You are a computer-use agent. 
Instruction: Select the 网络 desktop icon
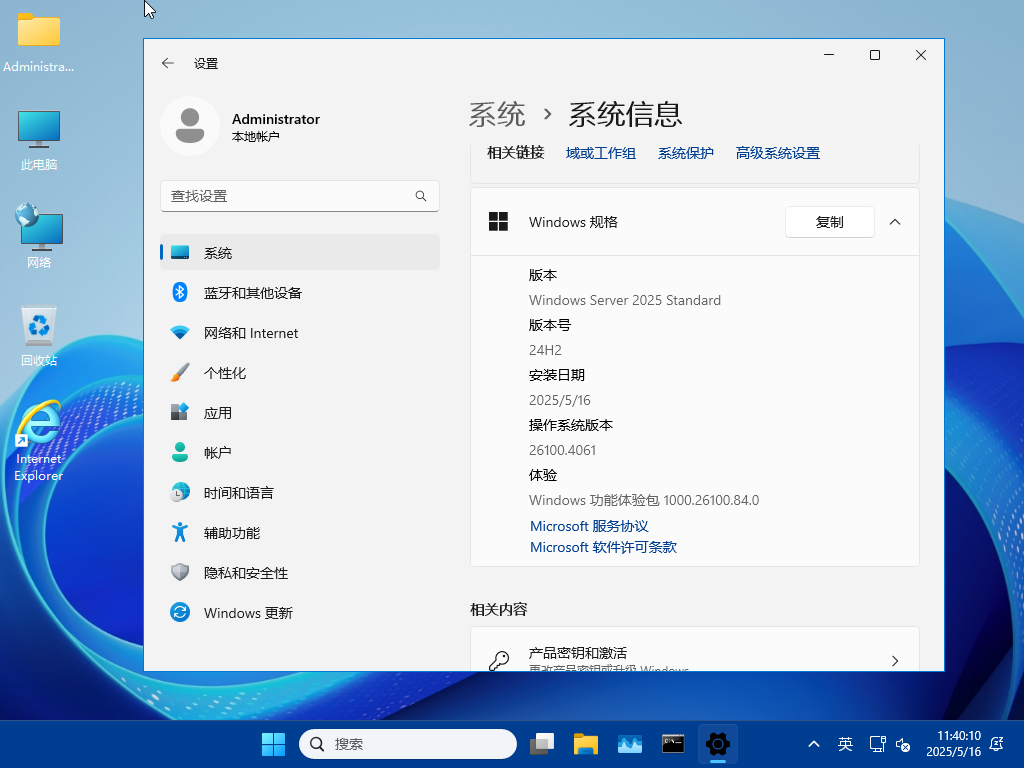(39, 236)
